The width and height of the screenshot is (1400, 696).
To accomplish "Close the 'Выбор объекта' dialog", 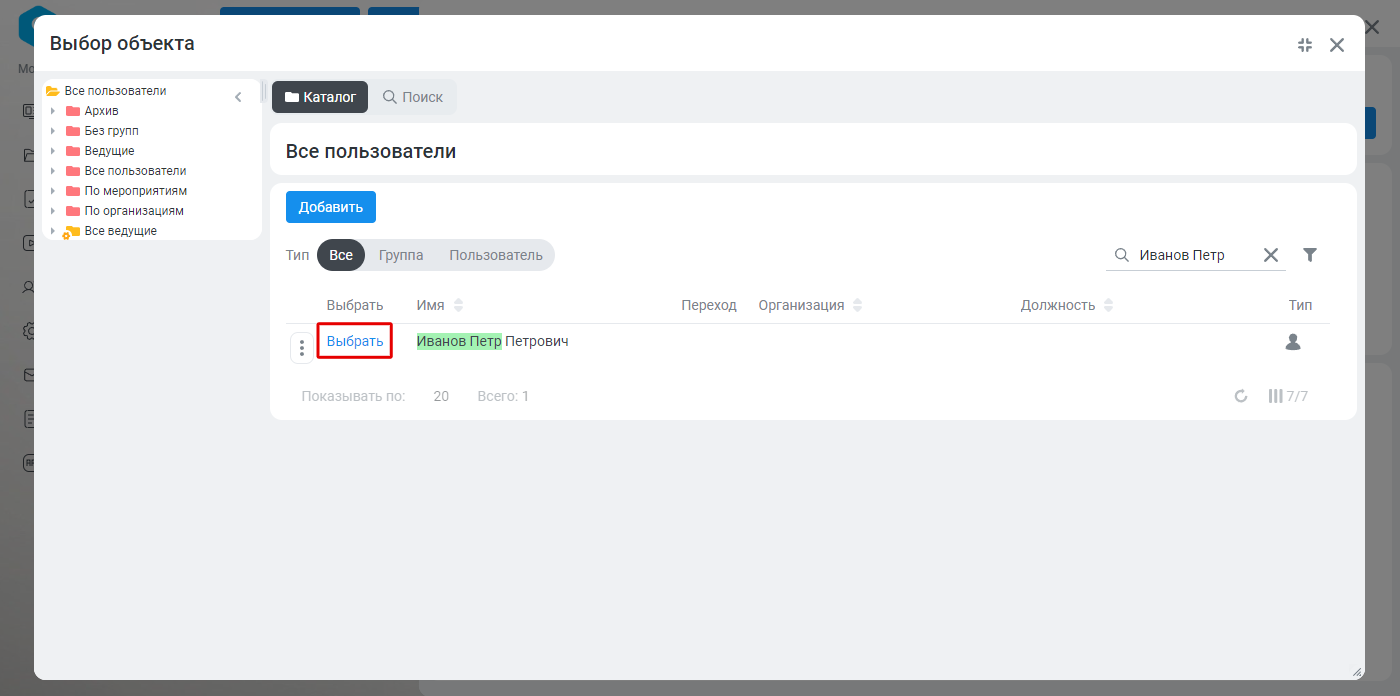I will pyautogui.click(x=1337, y=45).
